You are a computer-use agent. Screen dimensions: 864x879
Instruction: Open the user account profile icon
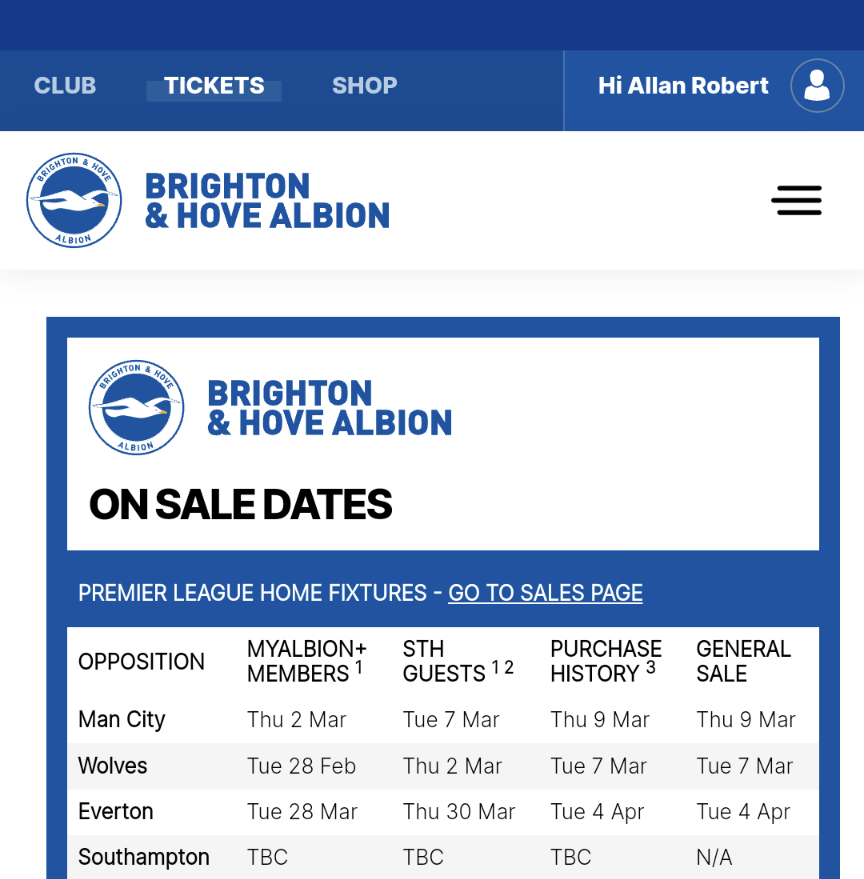(817, 86)
